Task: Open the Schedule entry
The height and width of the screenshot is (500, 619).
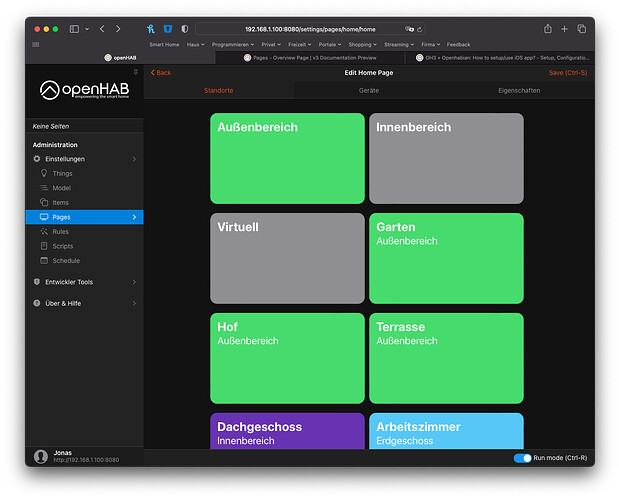Action: click(x=66, y=260)
